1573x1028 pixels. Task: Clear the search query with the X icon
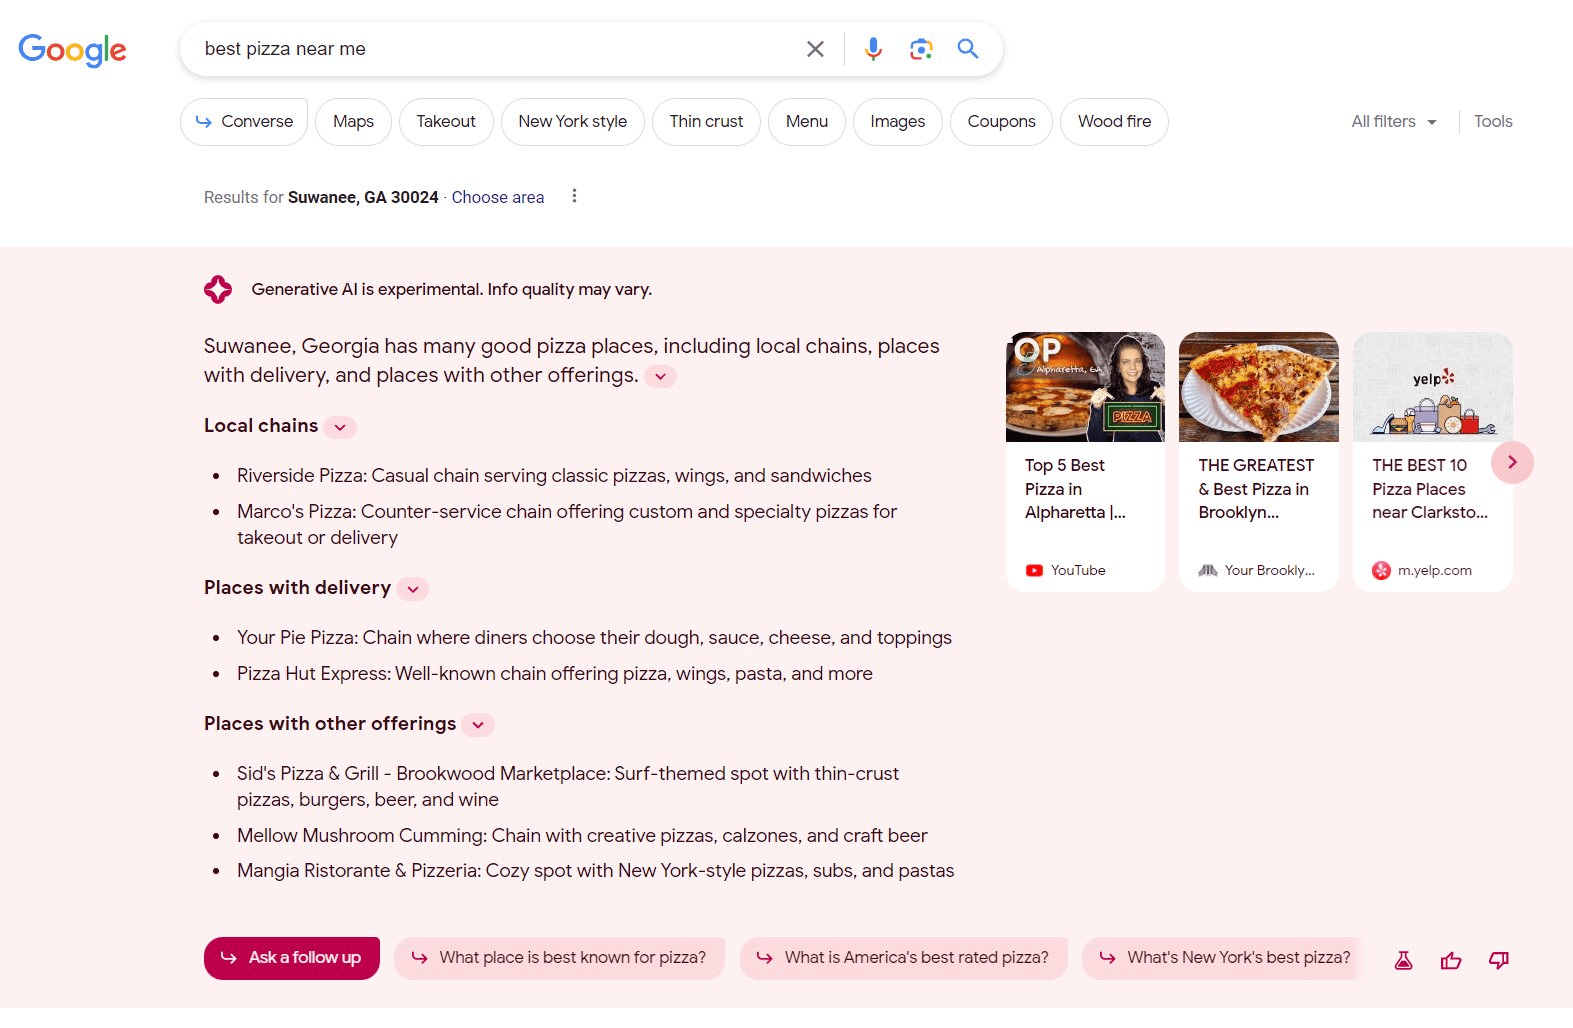(x=815, y=49)
